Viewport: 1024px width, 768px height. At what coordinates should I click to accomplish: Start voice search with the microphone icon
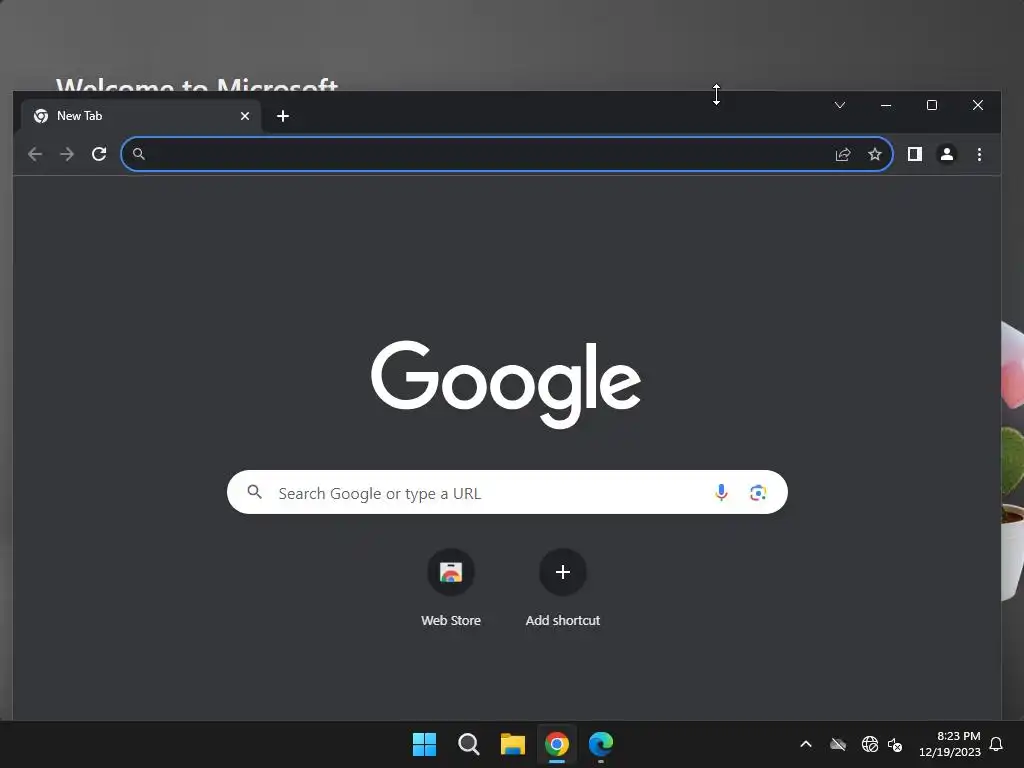point(721,492)
